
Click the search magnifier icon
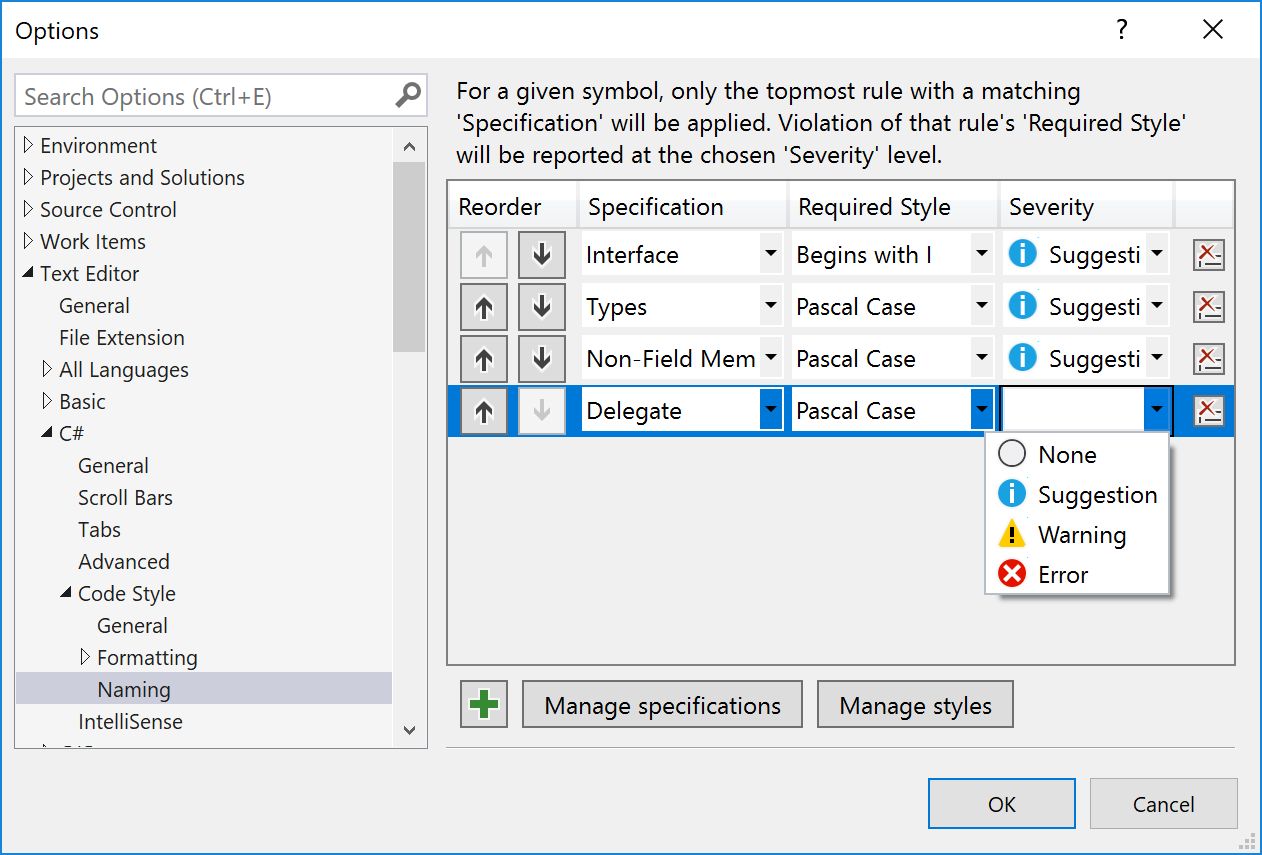pos(408,96)
